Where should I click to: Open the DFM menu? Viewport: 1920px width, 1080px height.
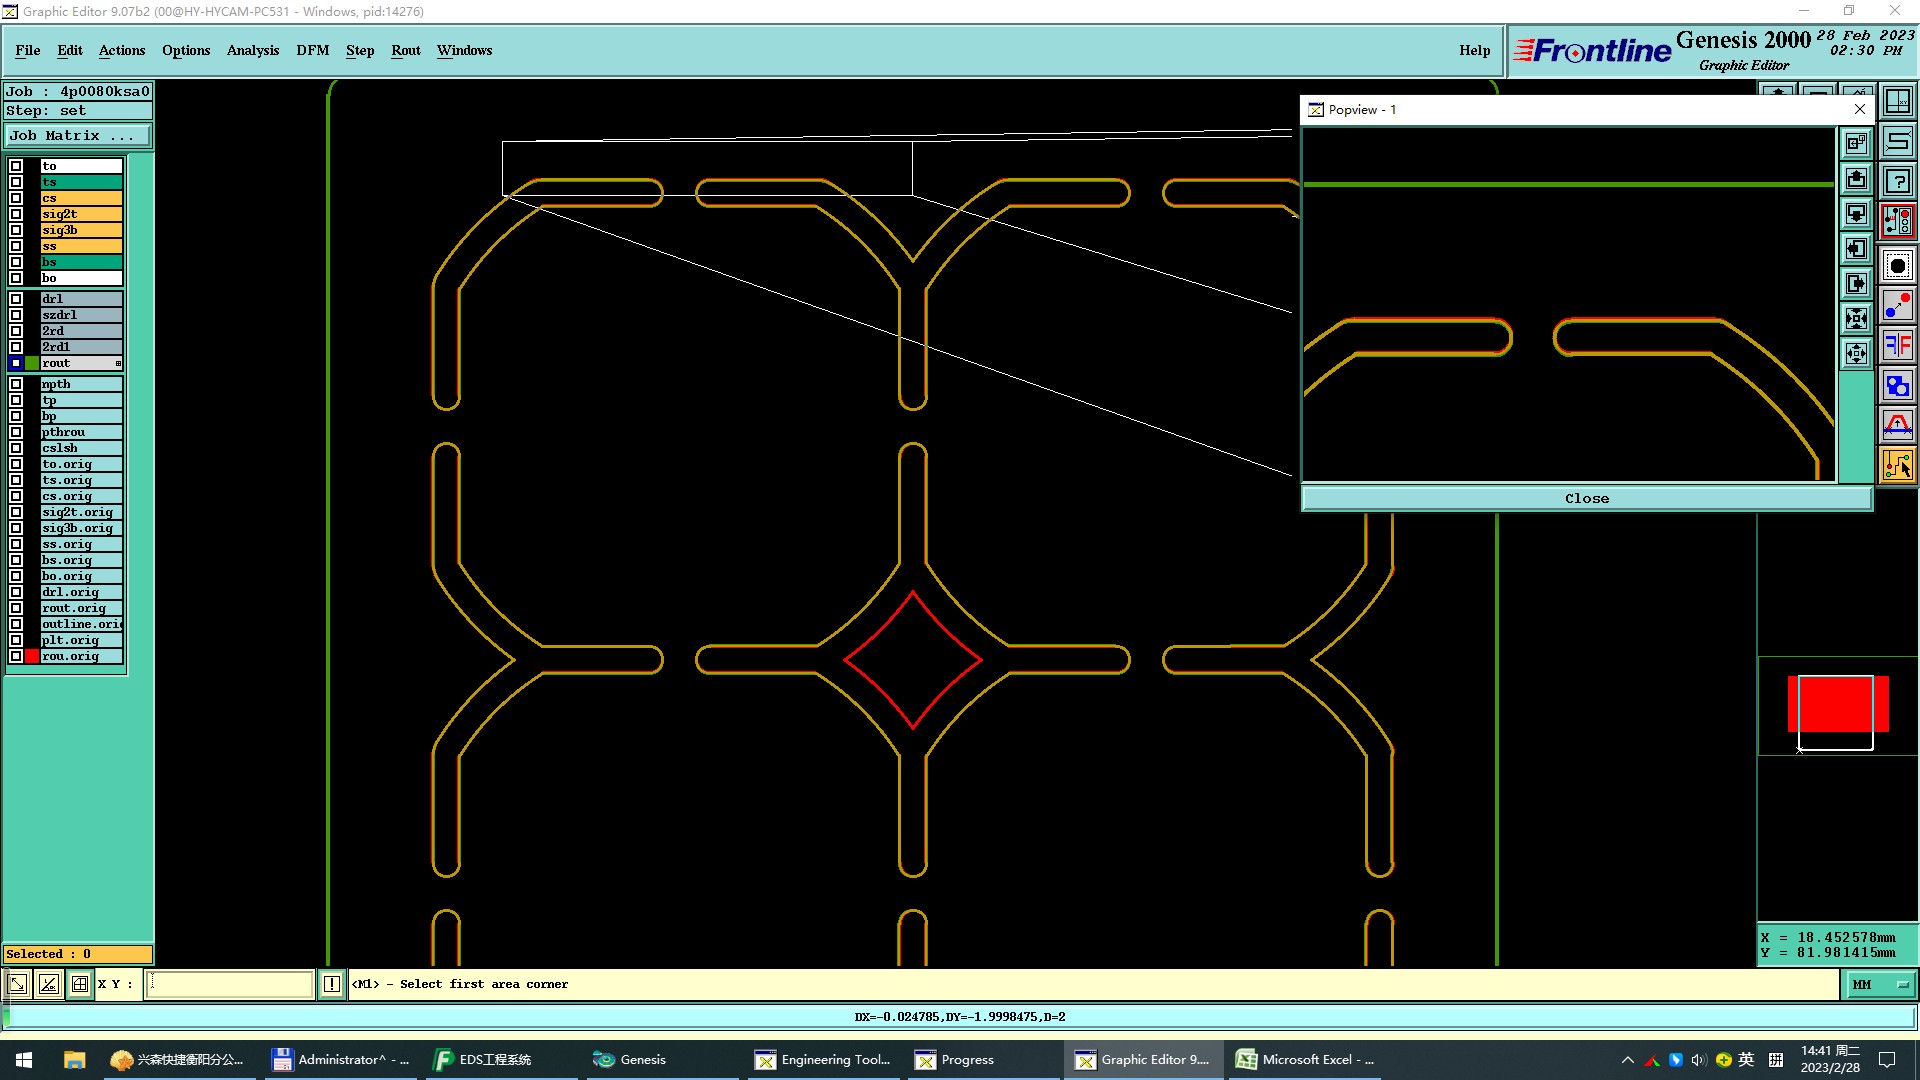point(312,50)
